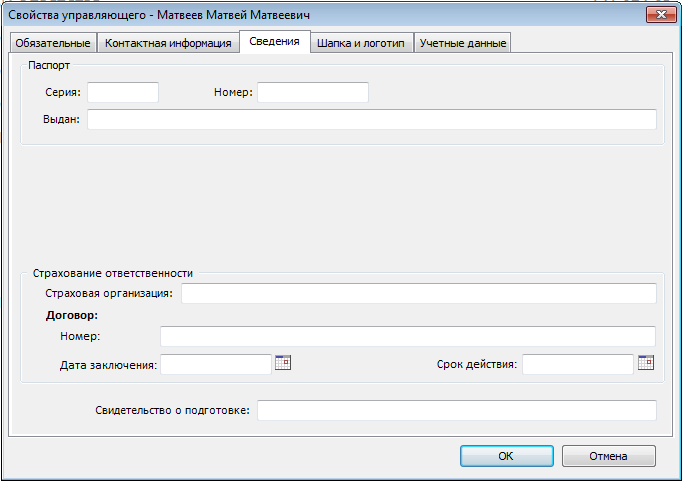Viewport: 683px width, 482px height.
Task: Switch to the Обязательные tab
Action: tap(53, 43)
